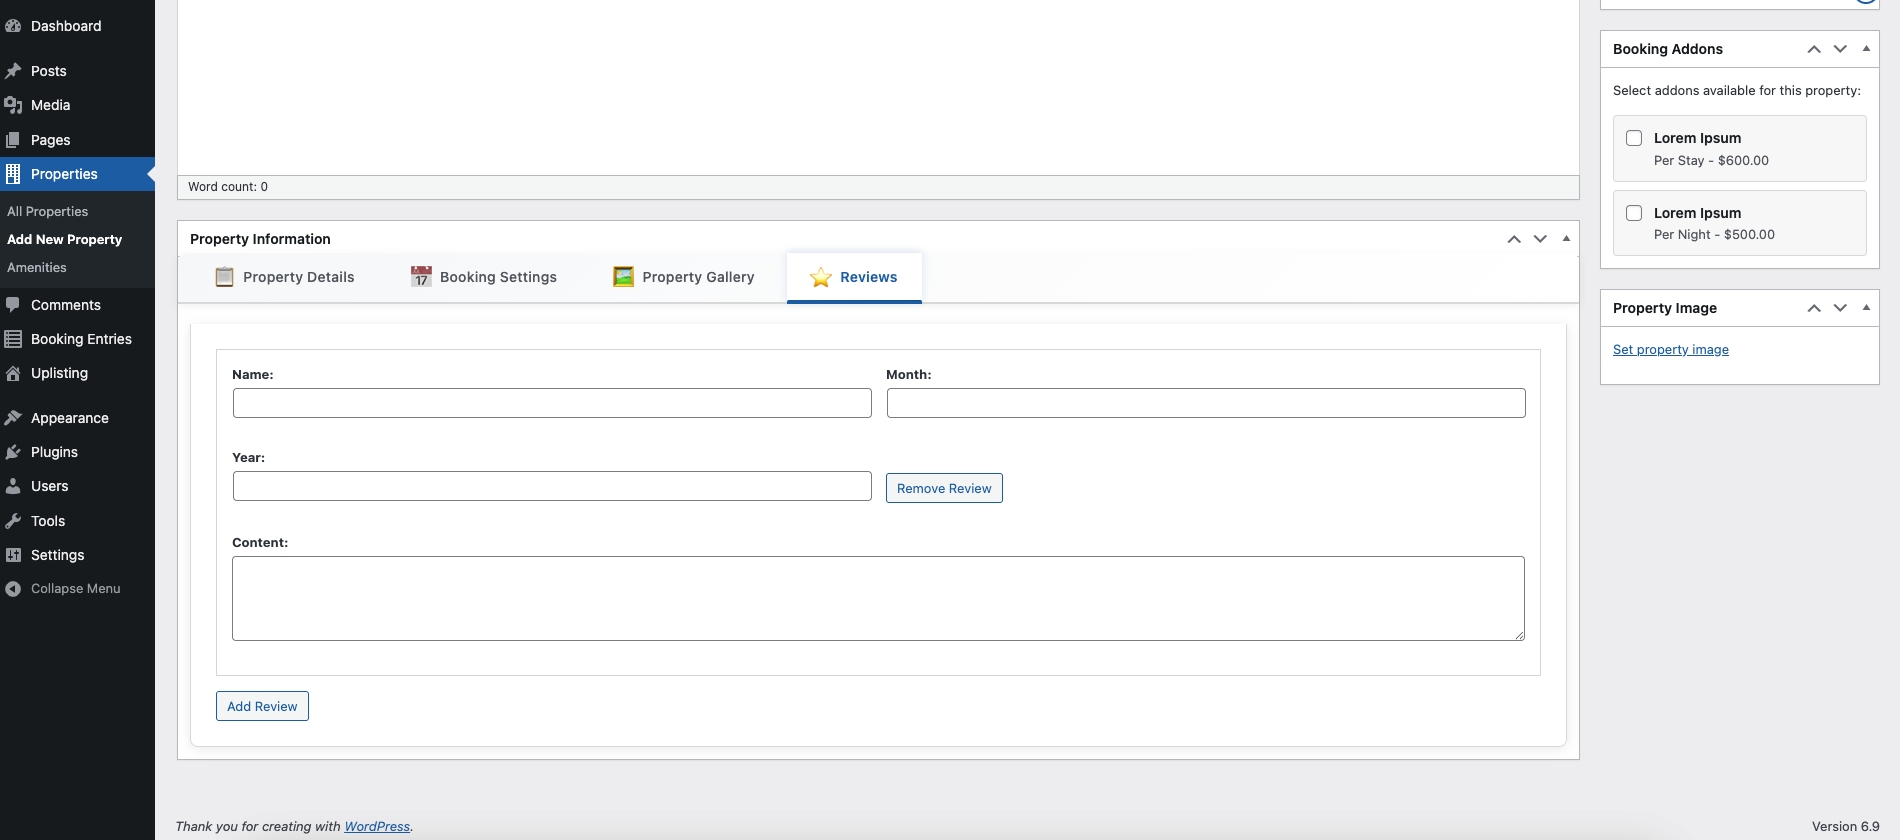Toggle Property Information panel collapse
Screen dimensions: 1900x840
coord(1566,239)
